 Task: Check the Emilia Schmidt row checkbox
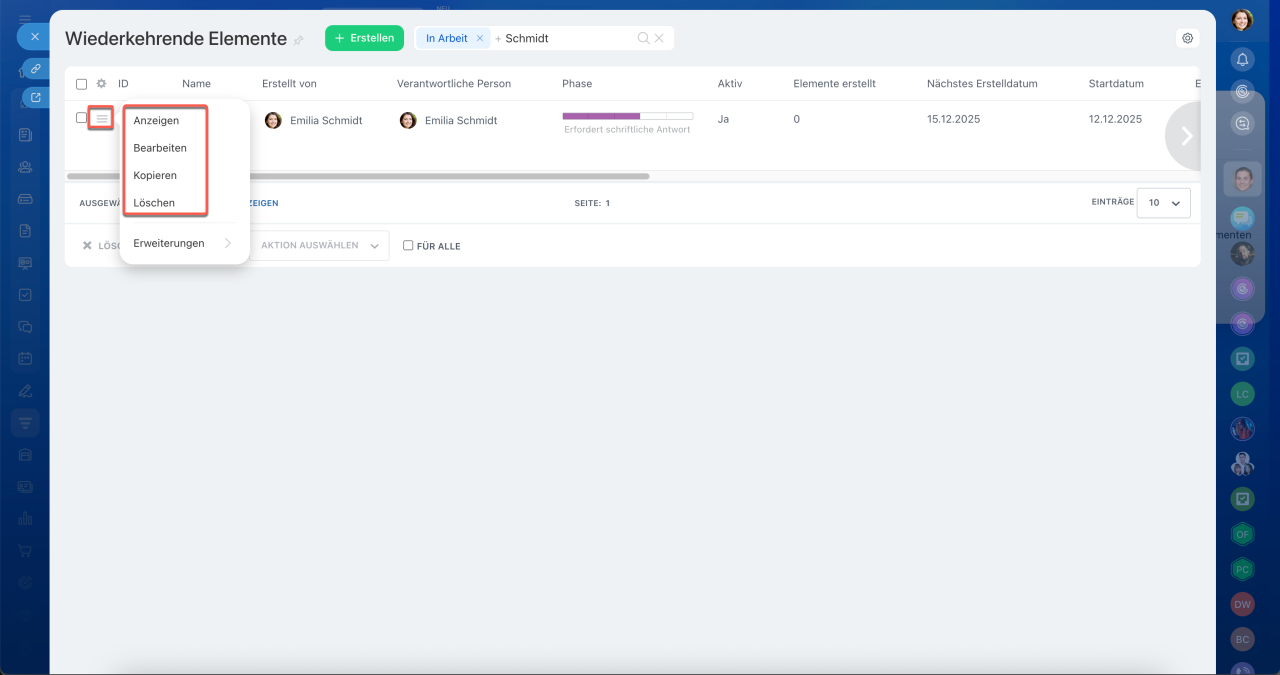(x=82, y=118)
